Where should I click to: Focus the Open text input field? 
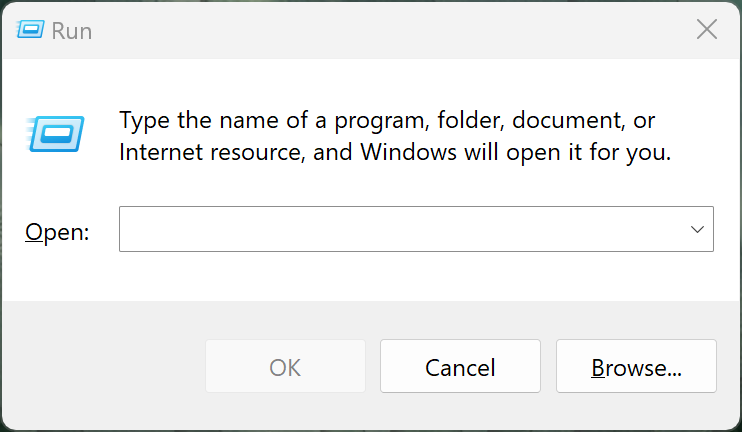pyautogui.click(x=400, y=229)
